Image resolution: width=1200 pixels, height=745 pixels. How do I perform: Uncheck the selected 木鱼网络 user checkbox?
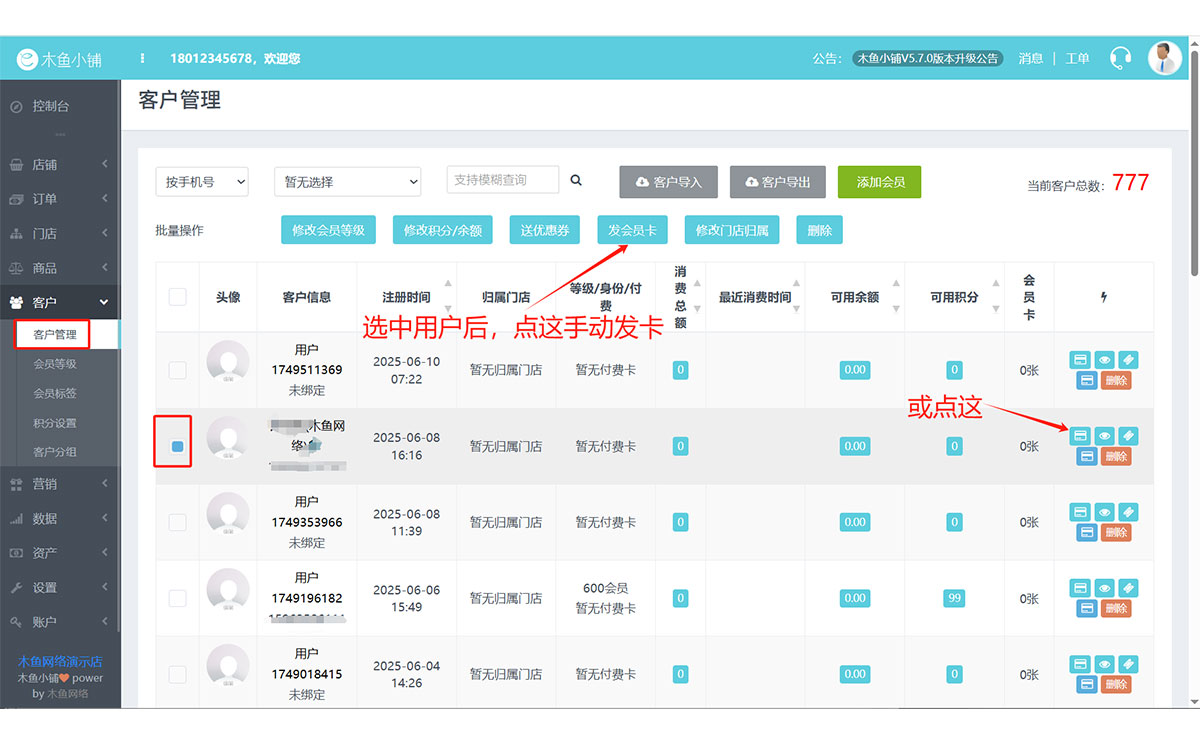tap(177, 446)
